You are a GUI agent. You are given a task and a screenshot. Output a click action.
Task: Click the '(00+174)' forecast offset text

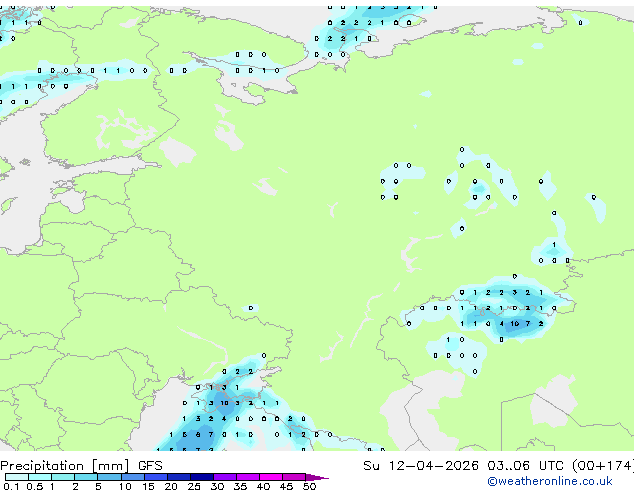(603, 466)
